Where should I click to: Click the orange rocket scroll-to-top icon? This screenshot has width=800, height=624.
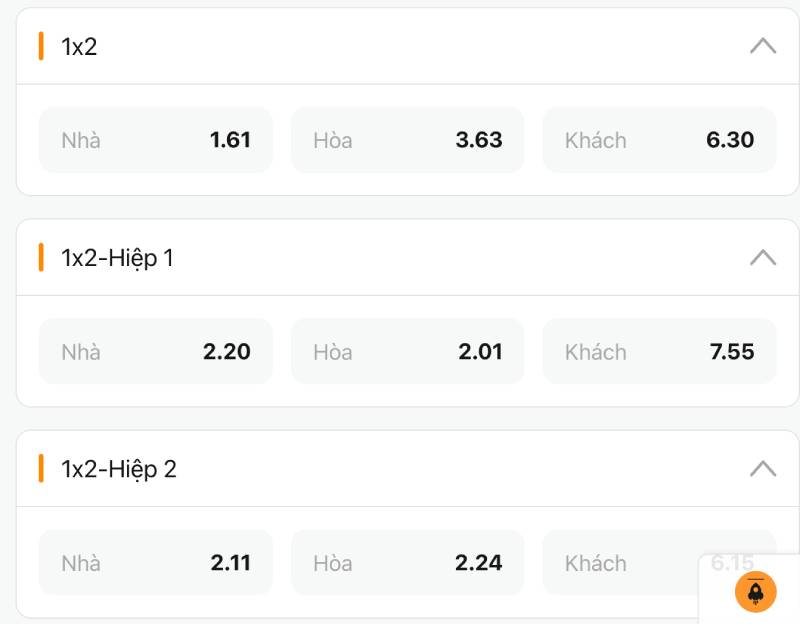point(756,591)
